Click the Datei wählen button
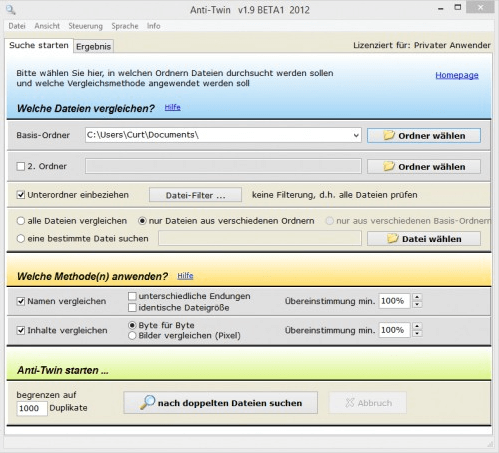499x453 pixels. point(424,239)
